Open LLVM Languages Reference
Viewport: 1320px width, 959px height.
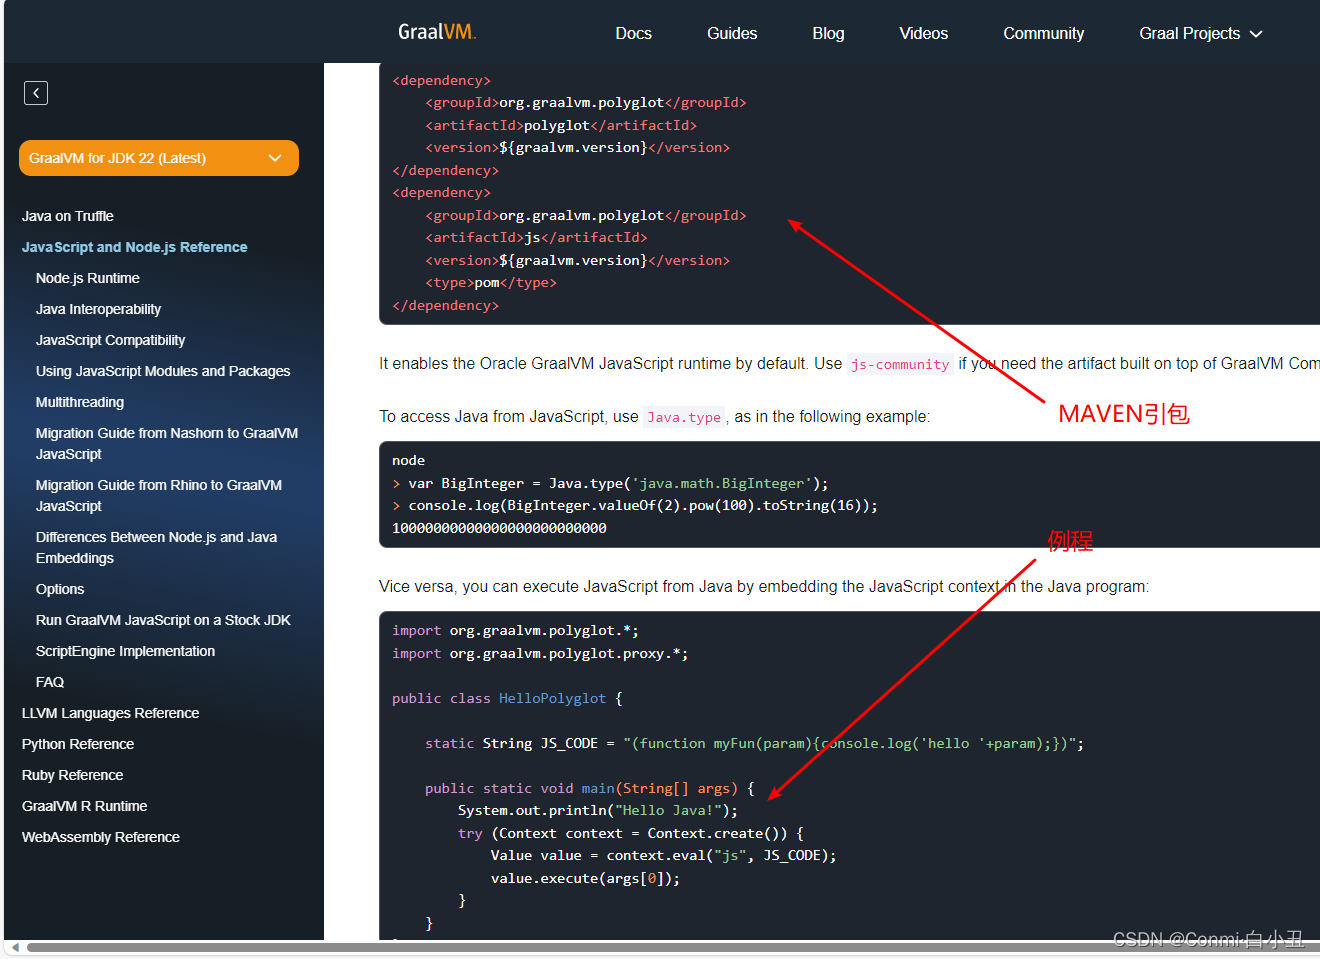tap(110, 713)
